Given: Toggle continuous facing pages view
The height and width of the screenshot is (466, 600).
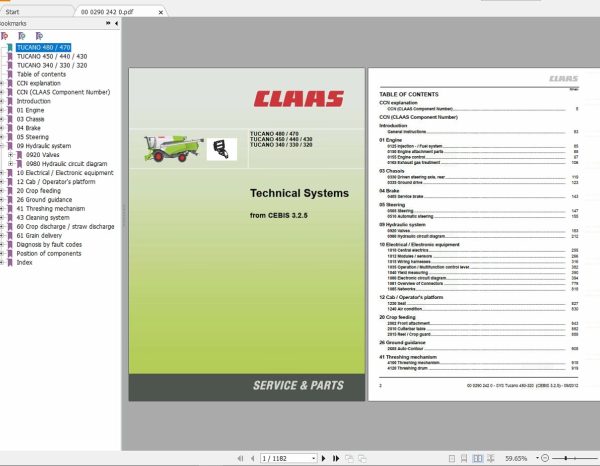Looking at the screenshot, I should (491, 458).
